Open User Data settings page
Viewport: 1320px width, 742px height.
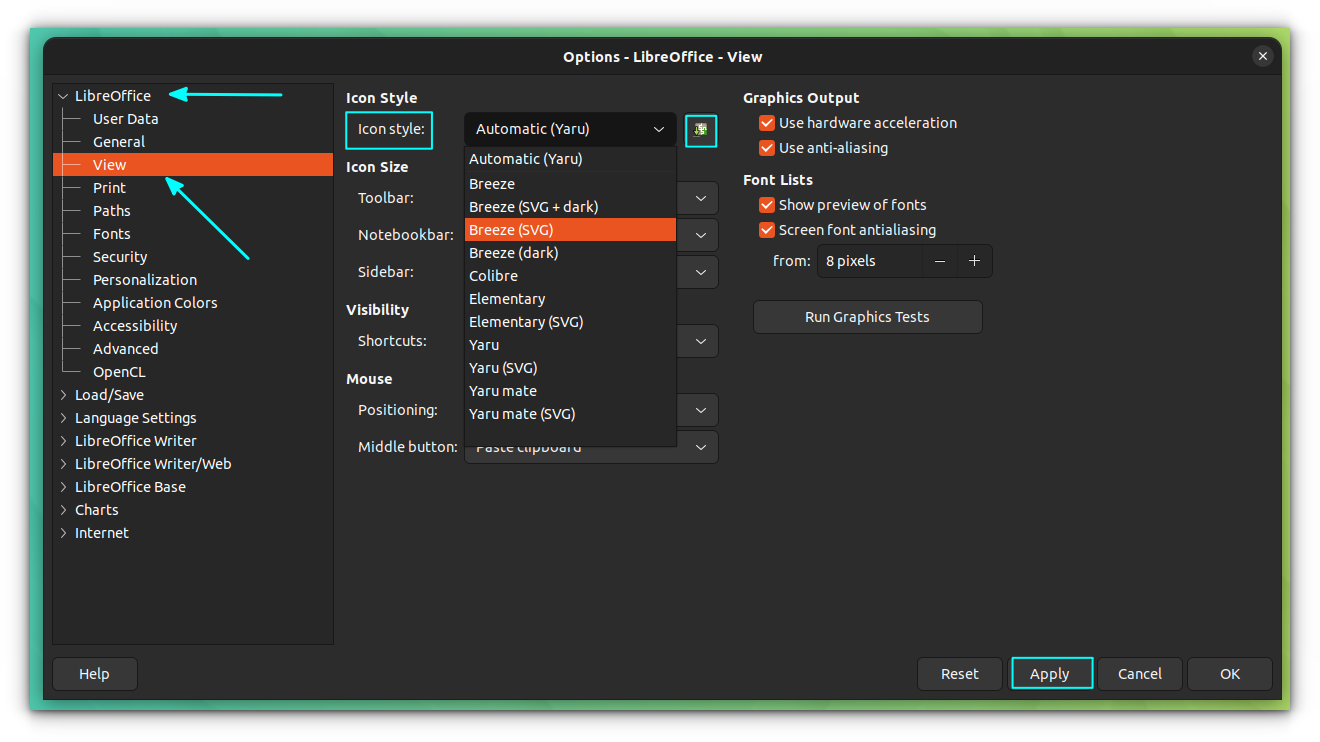point(126,119)
